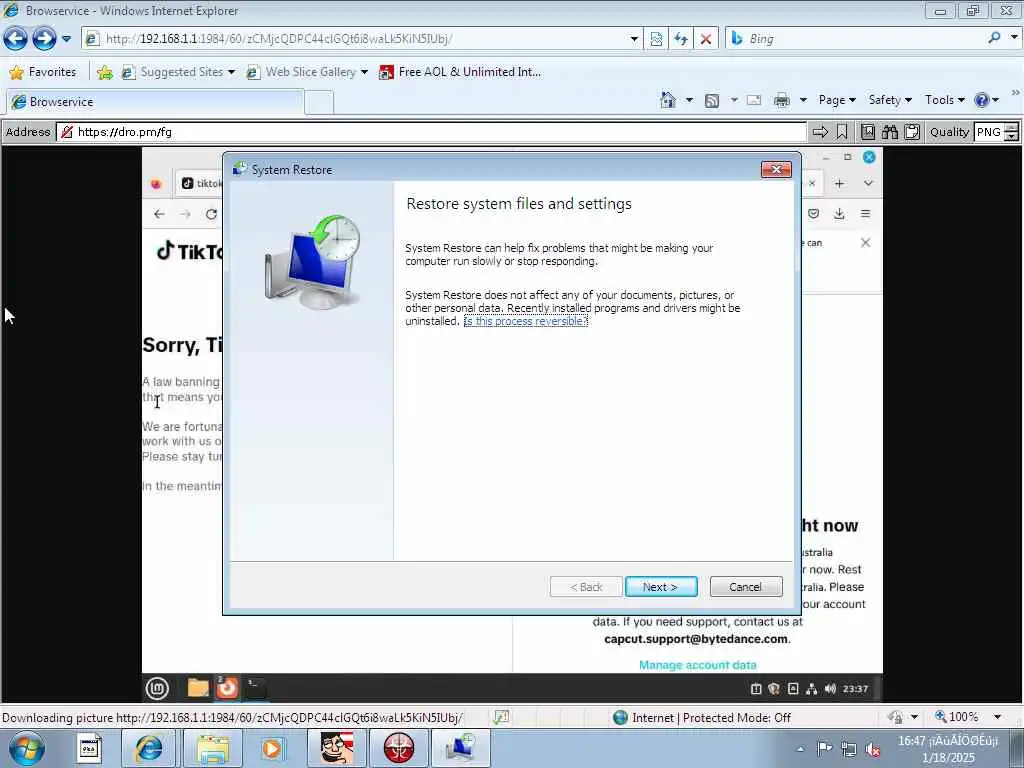Click the Browservice Address field with https://dro.pm/fg
Image resolution: width=1024 pixels, height=768 pixels.
[x=432, y=132]
